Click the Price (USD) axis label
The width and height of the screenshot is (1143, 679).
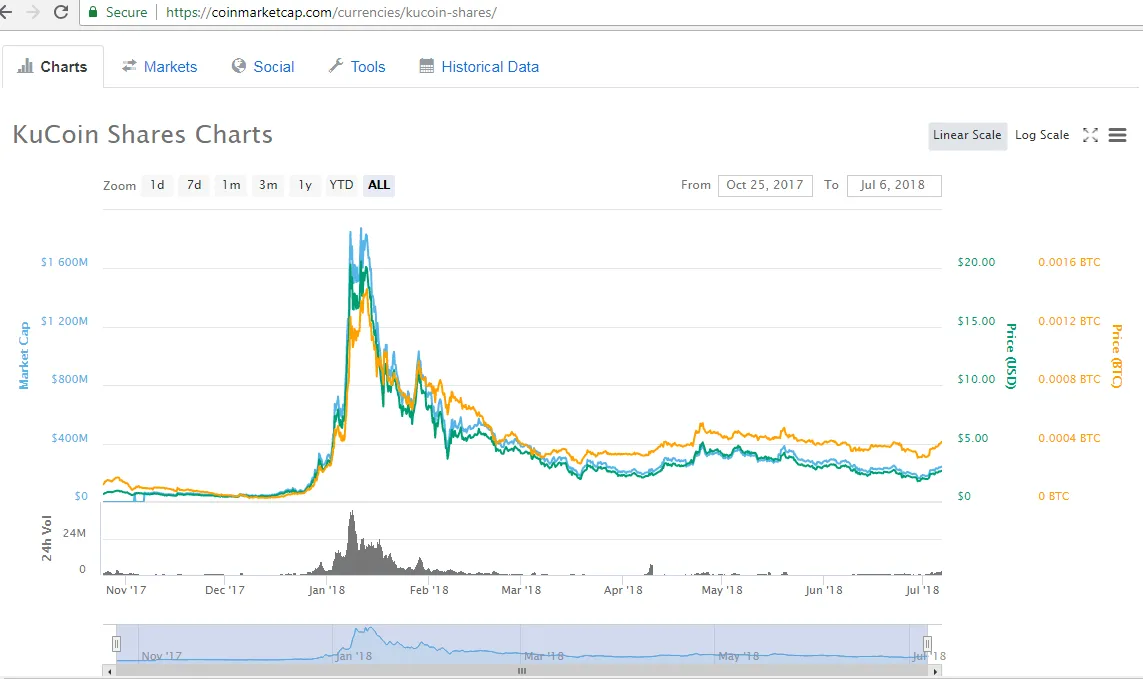click(x=1010, y=356)
